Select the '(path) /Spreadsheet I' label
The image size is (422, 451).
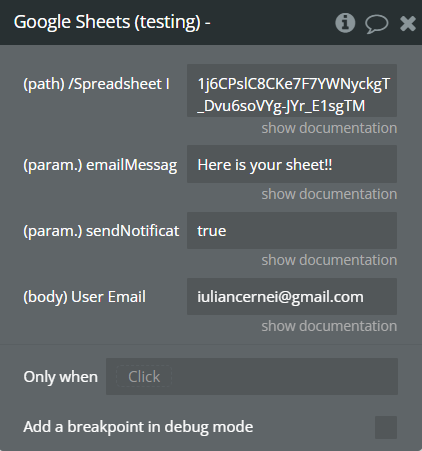pyautogui.click(x=96, y=84)
